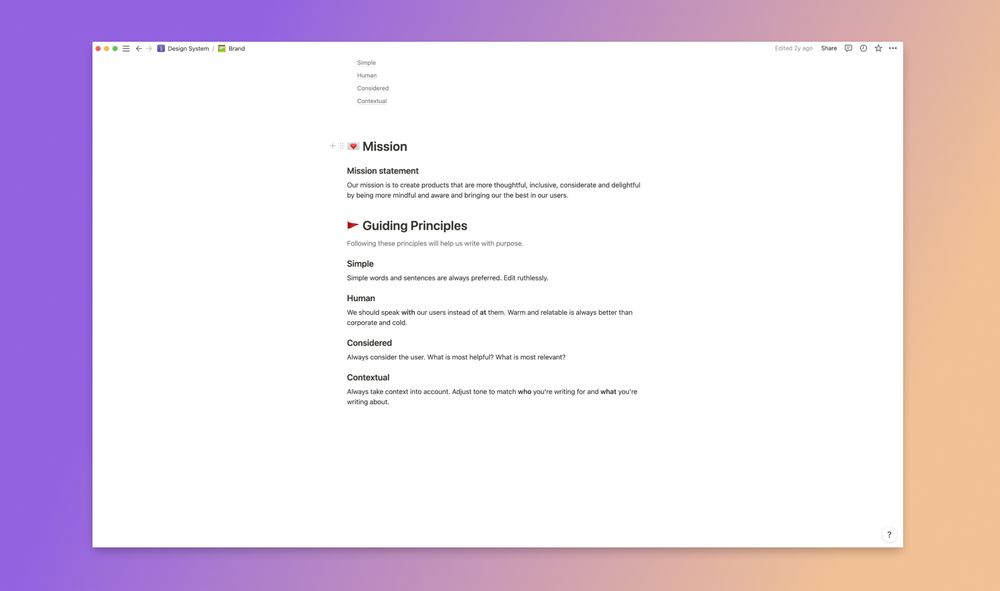Open the comments panel icon

click(x=847, y=46)
